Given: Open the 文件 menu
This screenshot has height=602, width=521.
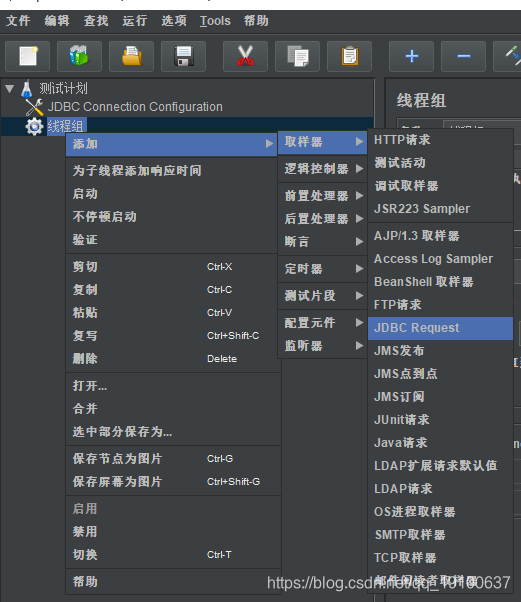Looking at the screenshot, I should tap(18, 21).
